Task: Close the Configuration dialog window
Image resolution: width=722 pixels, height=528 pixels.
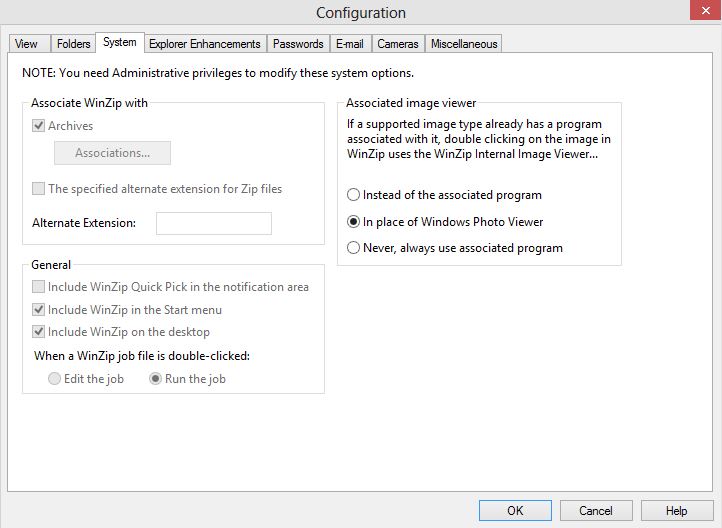Action: 705,10
